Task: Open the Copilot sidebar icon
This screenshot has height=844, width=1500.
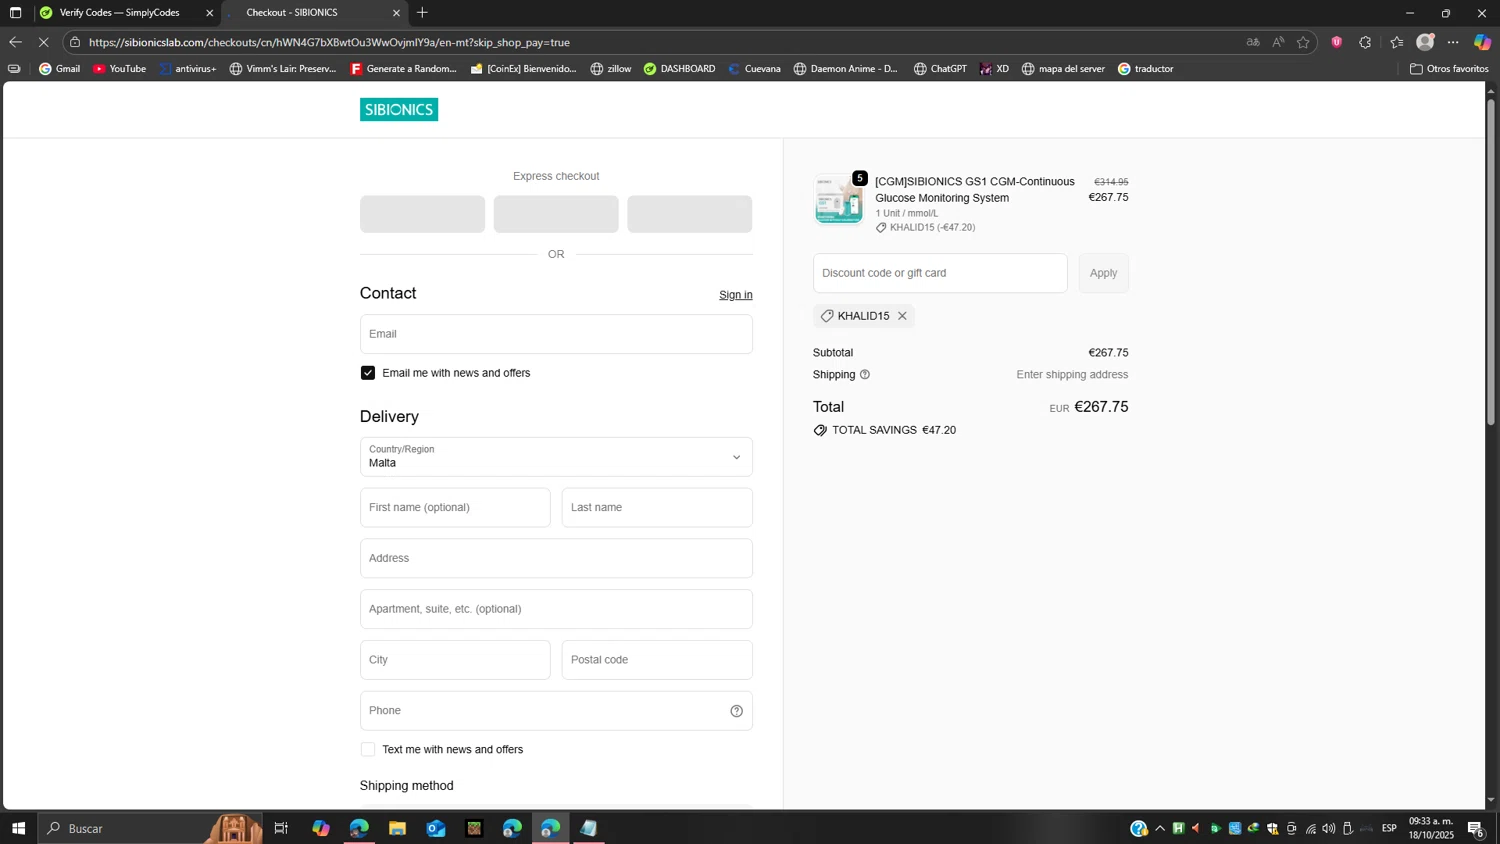Action: point(1483,42)
